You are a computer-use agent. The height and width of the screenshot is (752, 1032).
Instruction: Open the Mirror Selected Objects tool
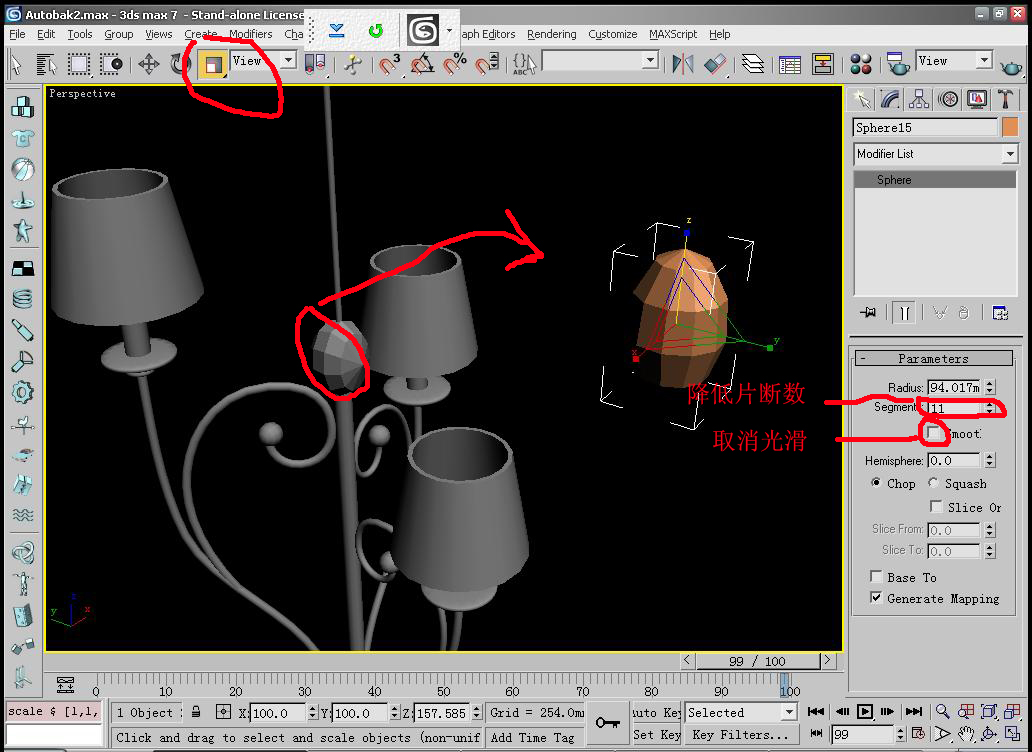point(683,64)
